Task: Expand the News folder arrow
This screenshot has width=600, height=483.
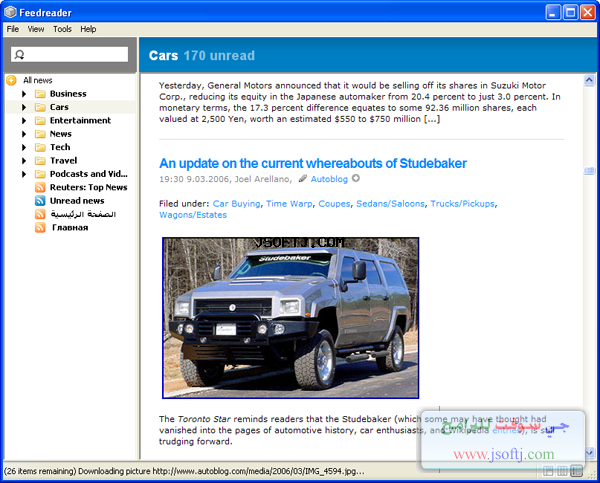Action: click(24, 134)
